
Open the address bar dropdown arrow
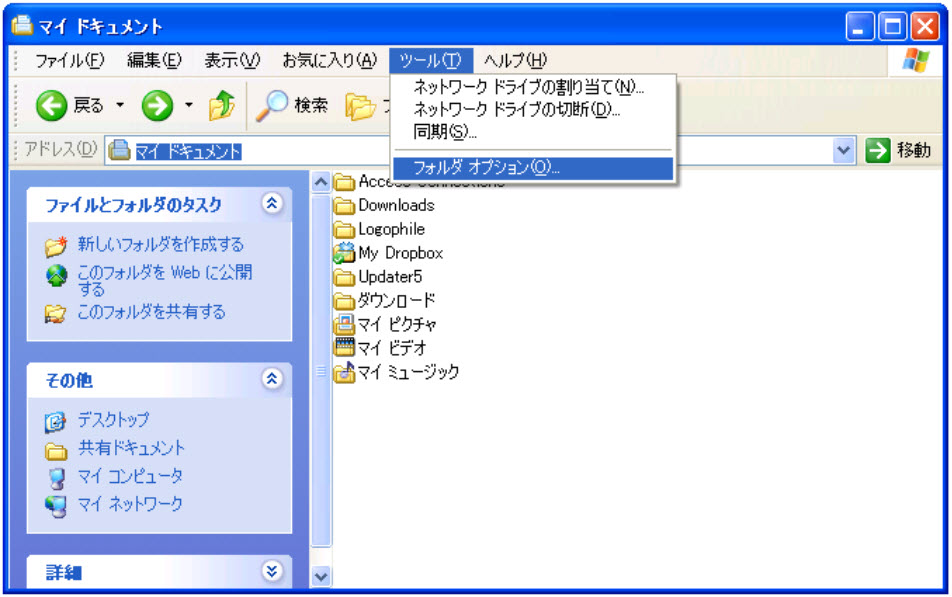coord(845,151)
